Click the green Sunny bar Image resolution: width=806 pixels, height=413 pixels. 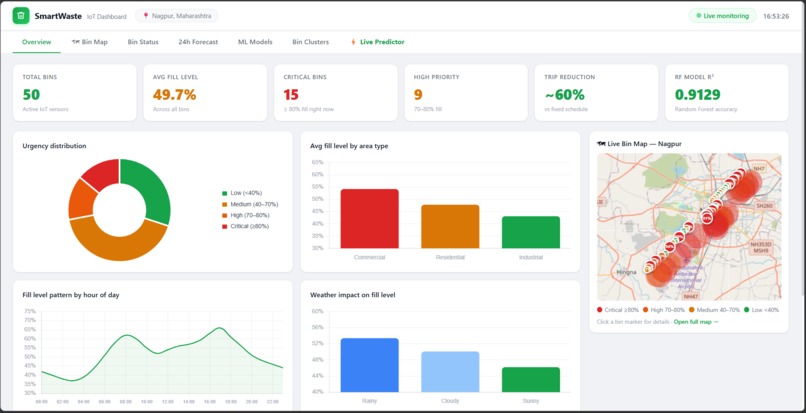click(x=531, y=379)
